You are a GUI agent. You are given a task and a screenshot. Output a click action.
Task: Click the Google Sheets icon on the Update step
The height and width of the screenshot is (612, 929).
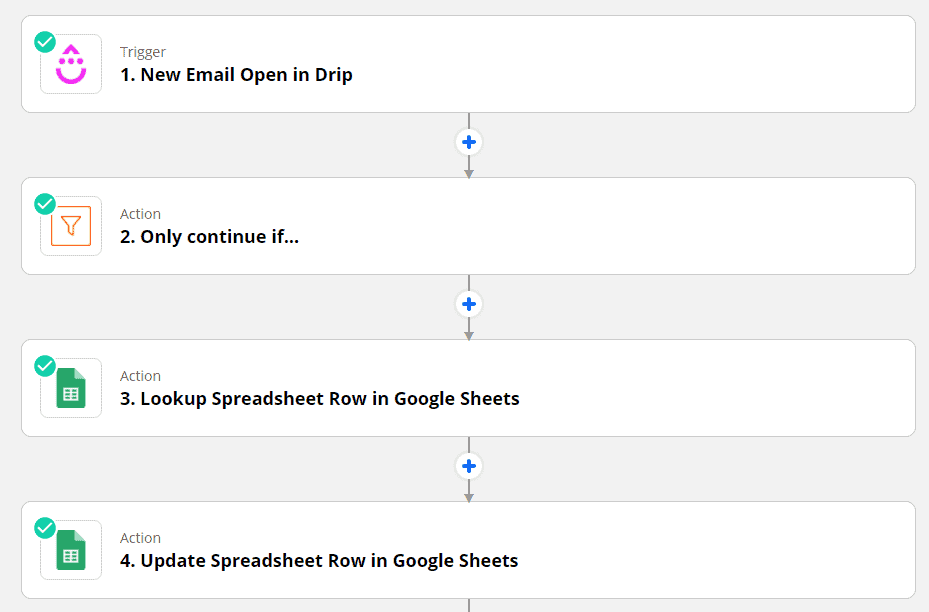pyautogui.click(x=71, y=550)
